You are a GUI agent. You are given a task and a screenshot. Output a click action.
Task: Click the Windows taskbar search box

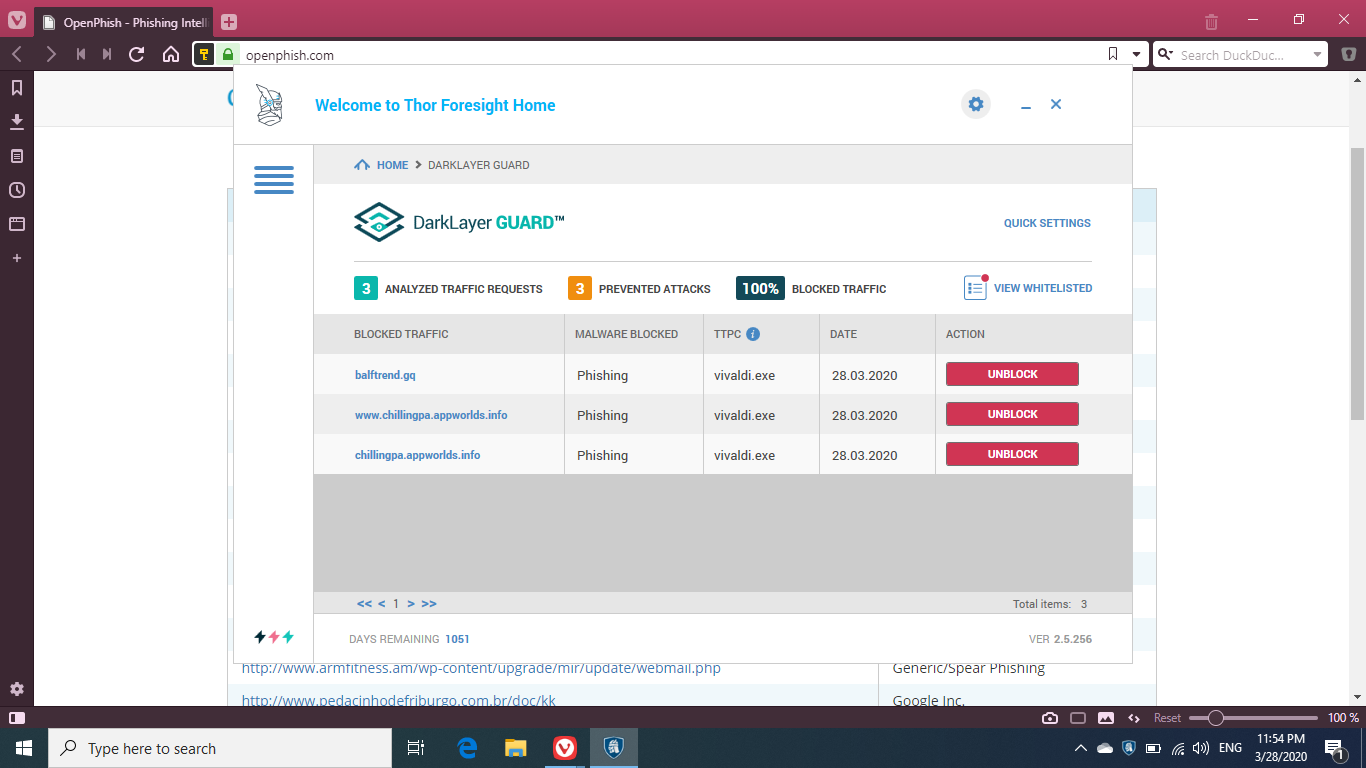click(x=220, y=748)
